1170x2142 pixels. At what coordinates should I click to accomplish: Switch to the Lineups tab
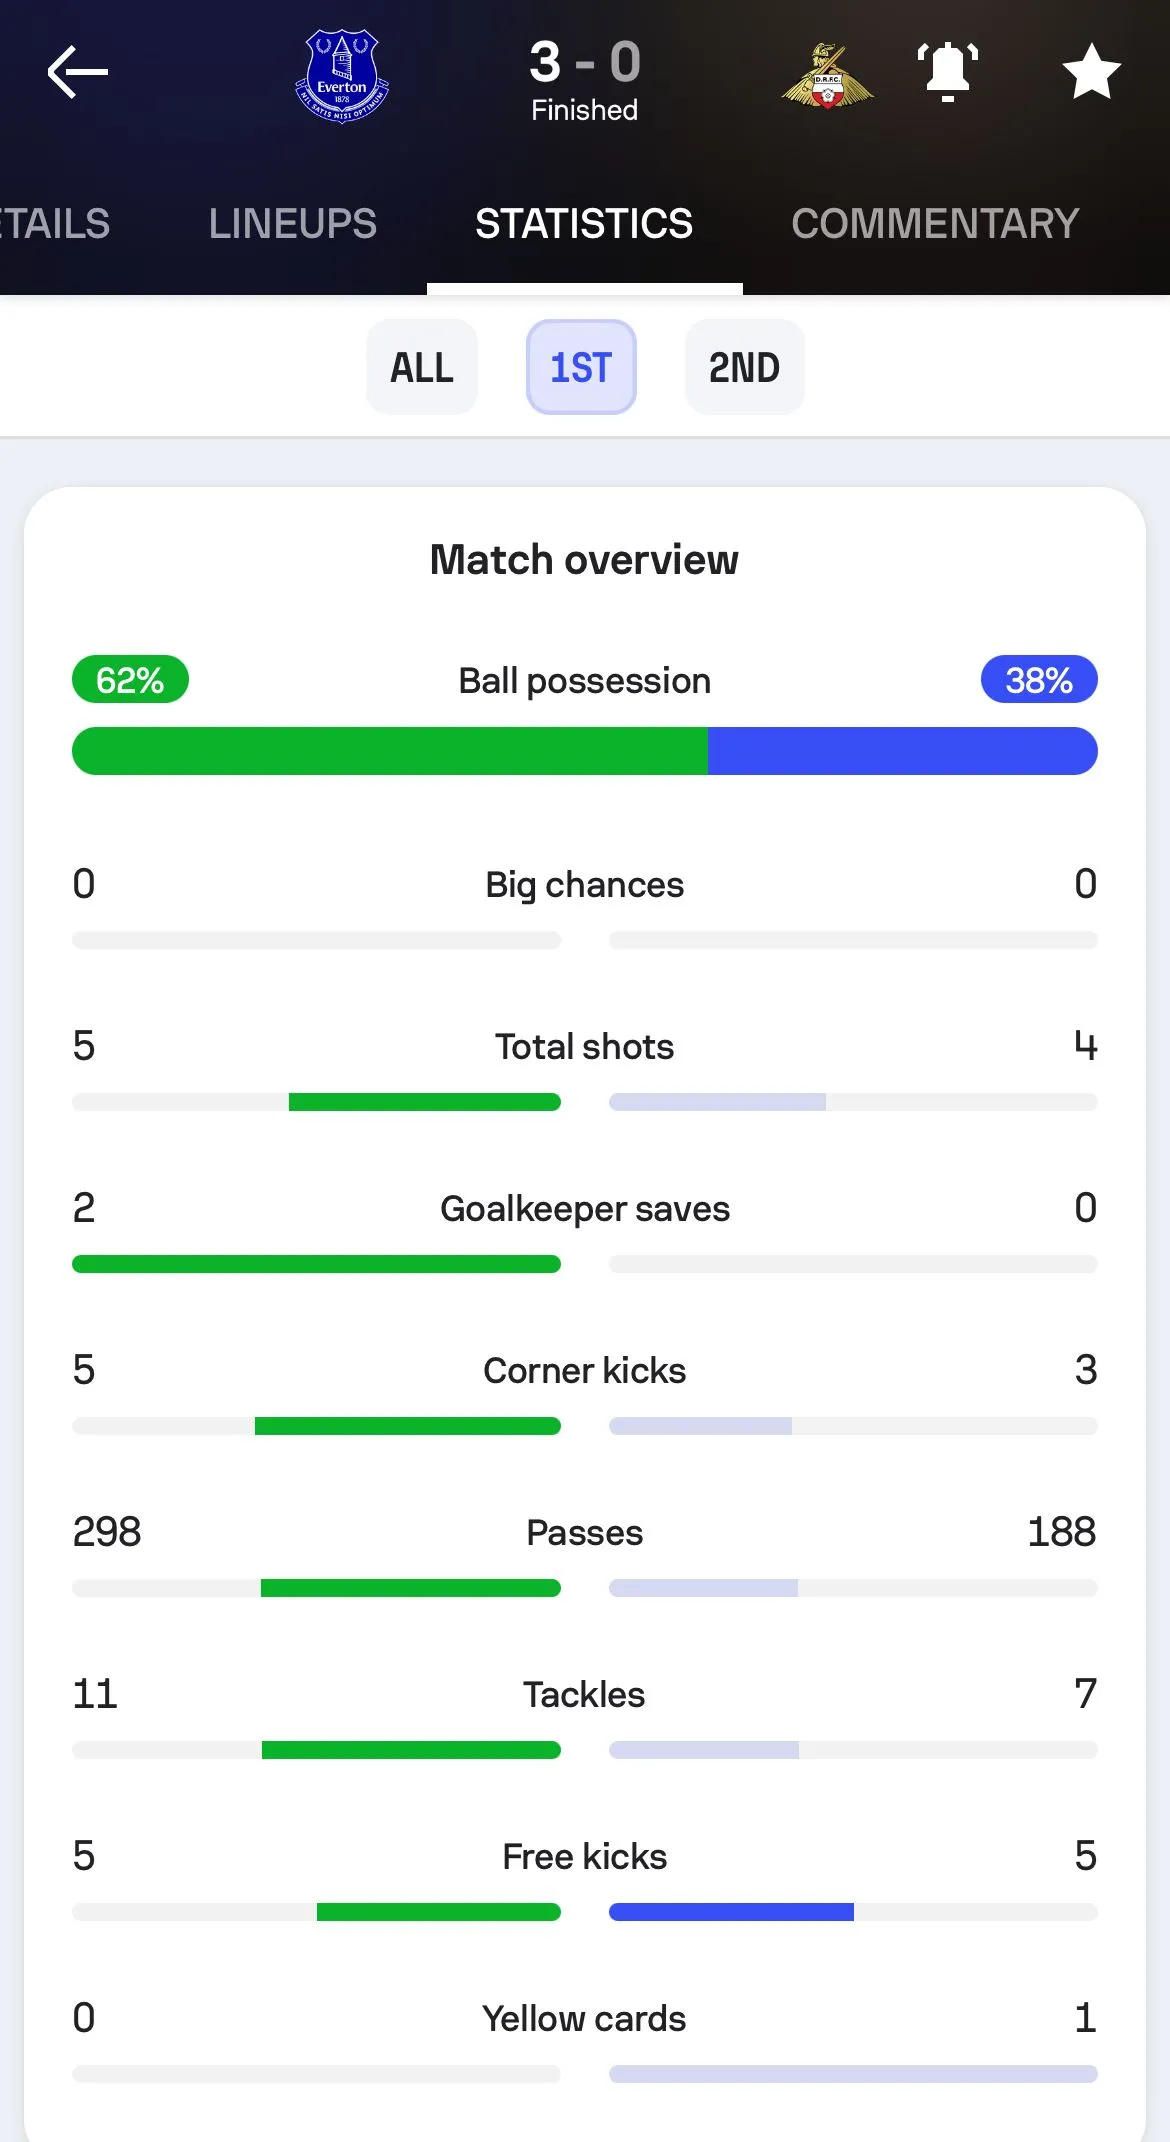pos(293,224)
